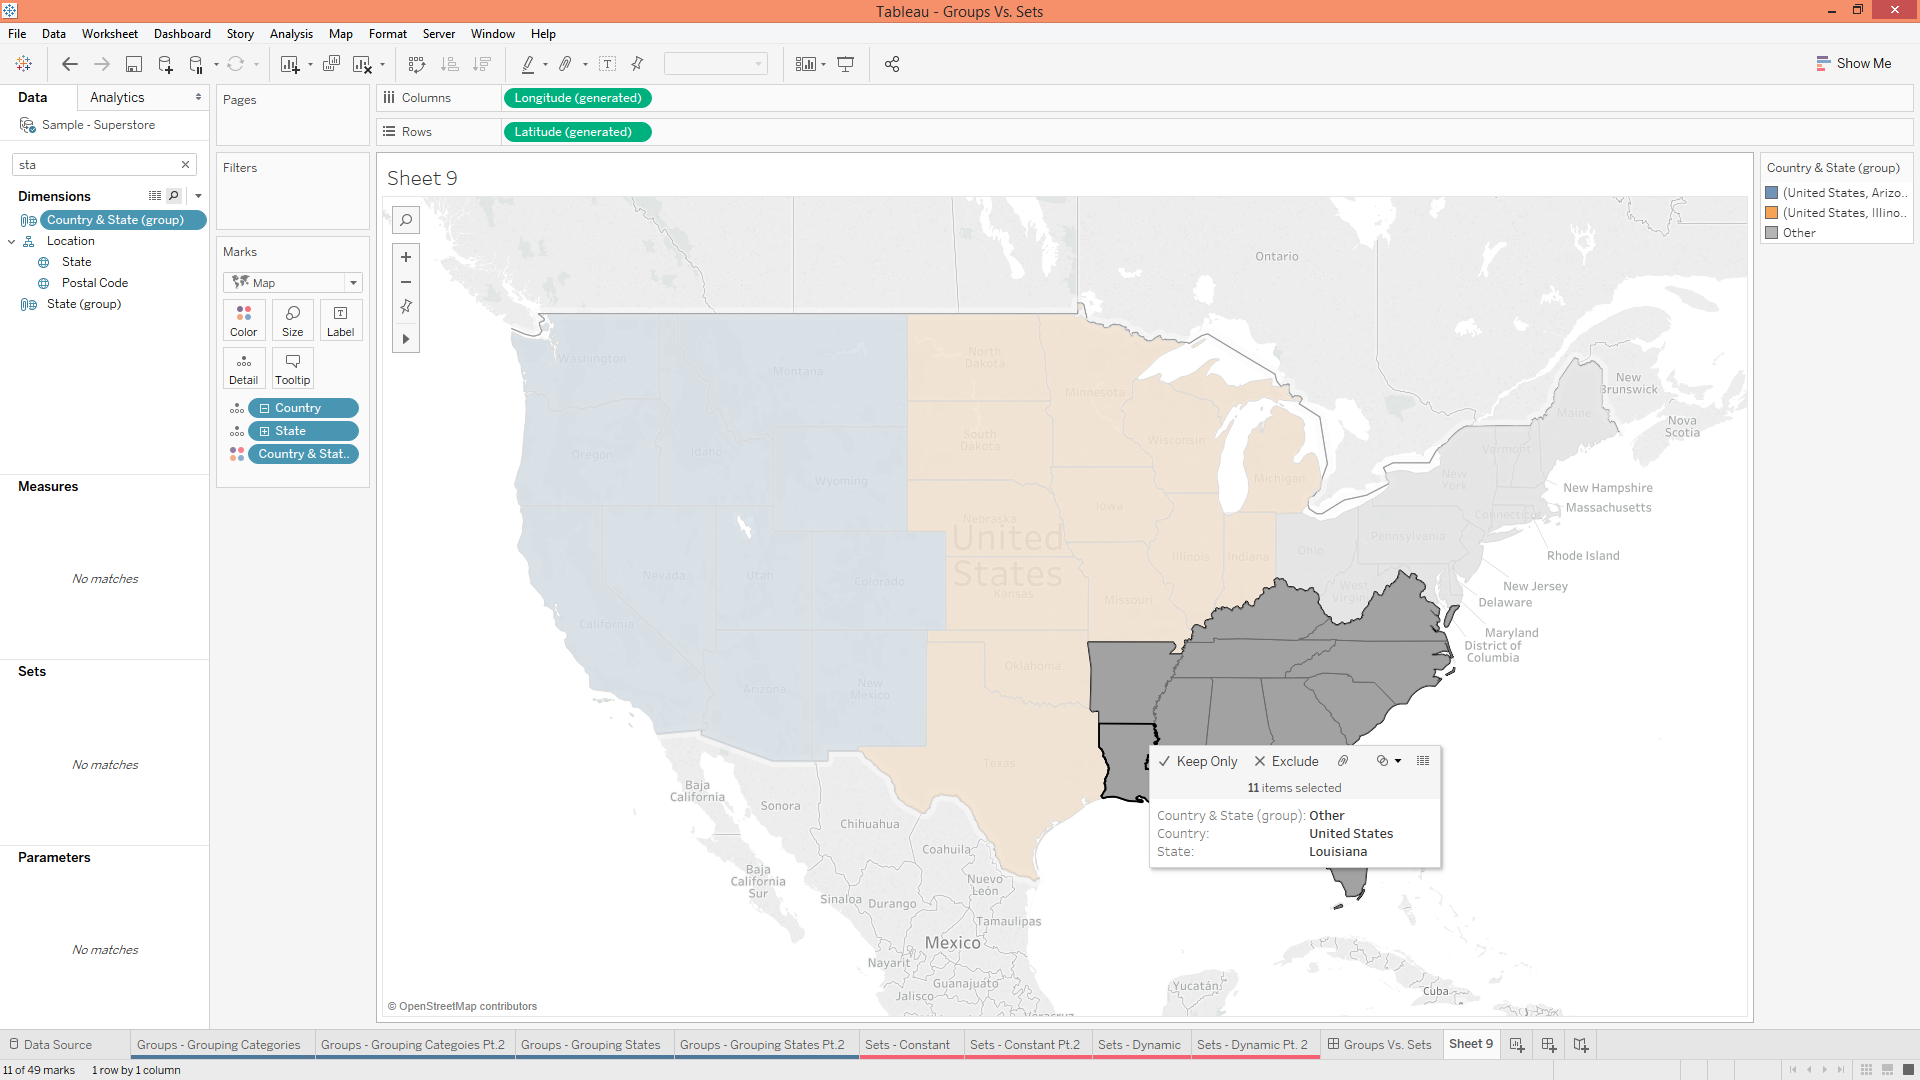Click Exclude in tooltip popup

[1287, 761]
